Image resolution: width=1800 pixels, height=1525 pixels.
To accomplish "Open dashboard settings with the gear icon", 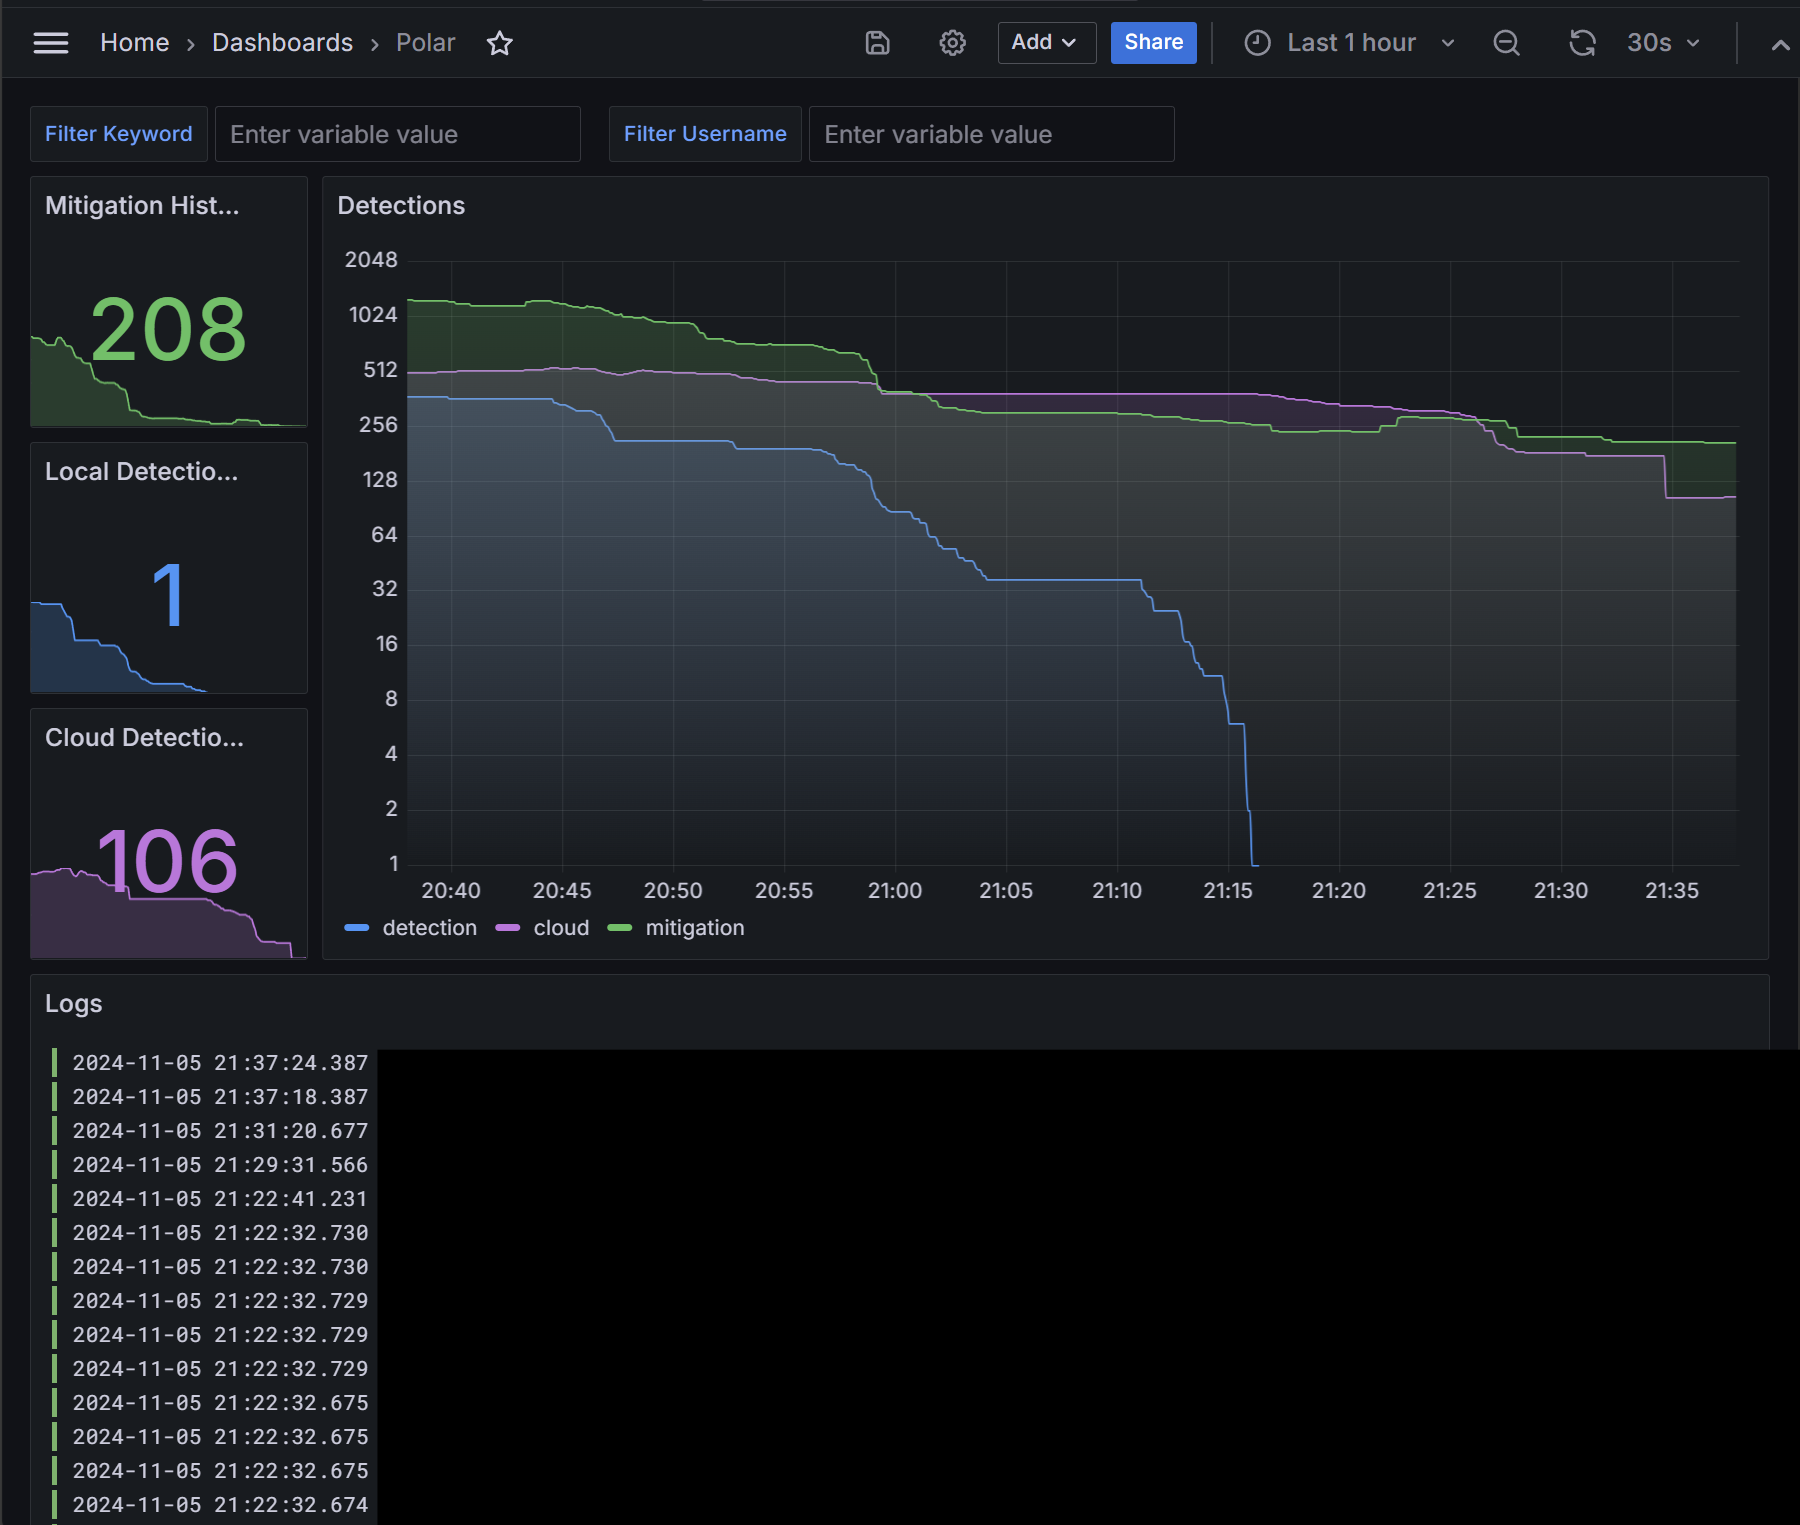I will coord(952,42).
